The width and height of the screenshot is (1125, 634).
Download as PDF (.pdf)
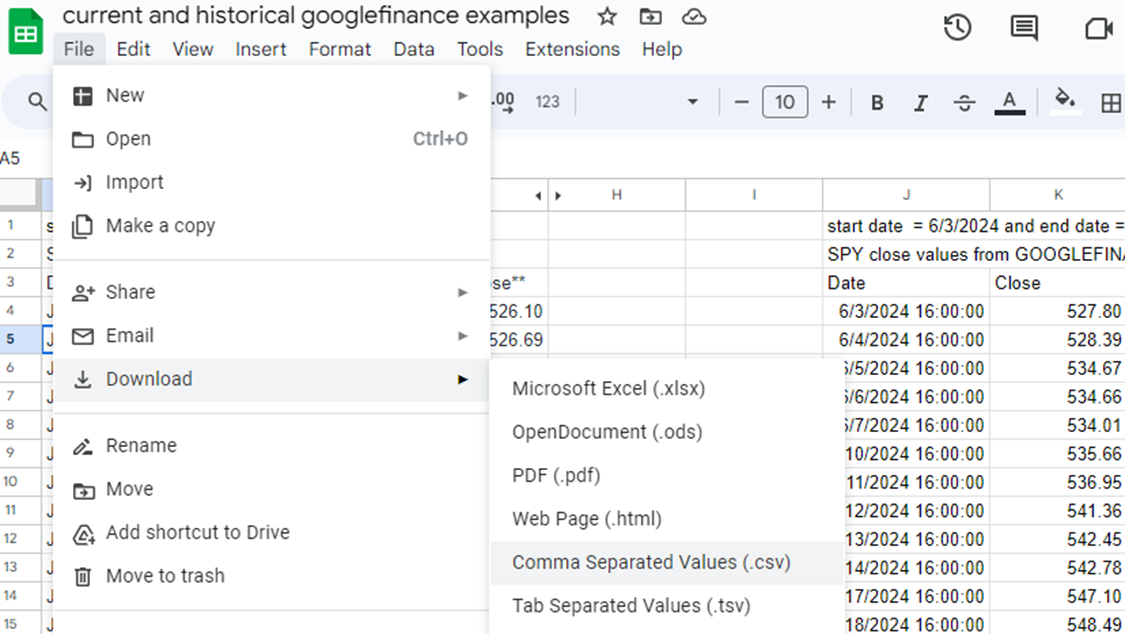[x=667, y=476]
